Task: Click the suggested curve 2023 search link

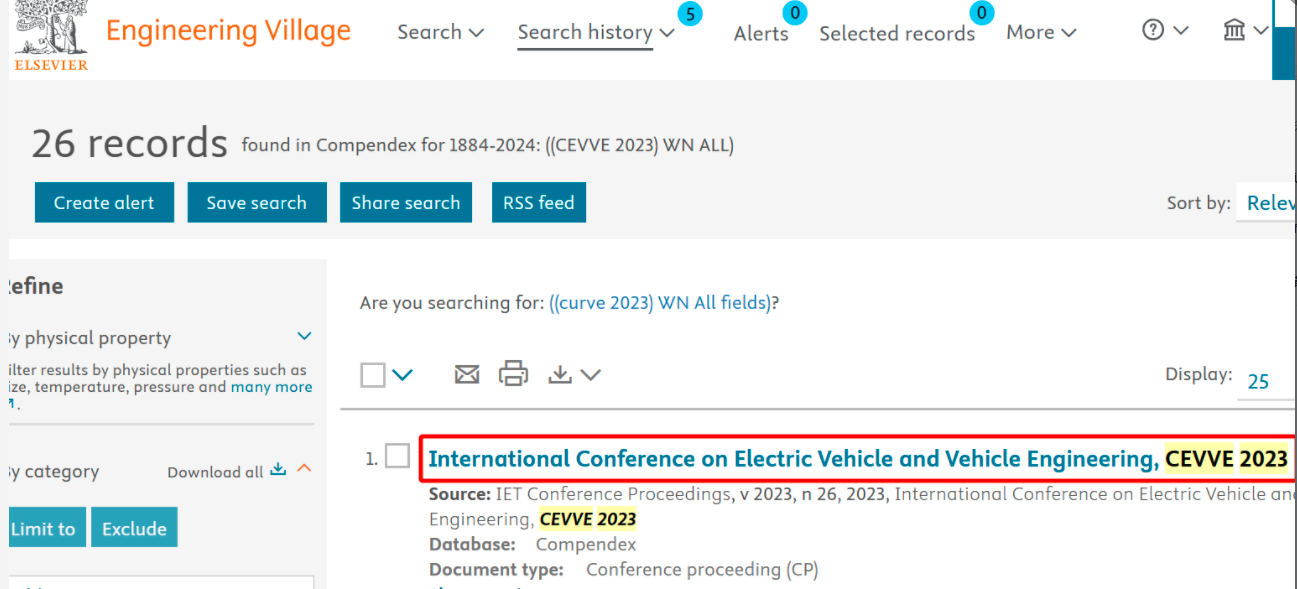Action: (661, 303)
